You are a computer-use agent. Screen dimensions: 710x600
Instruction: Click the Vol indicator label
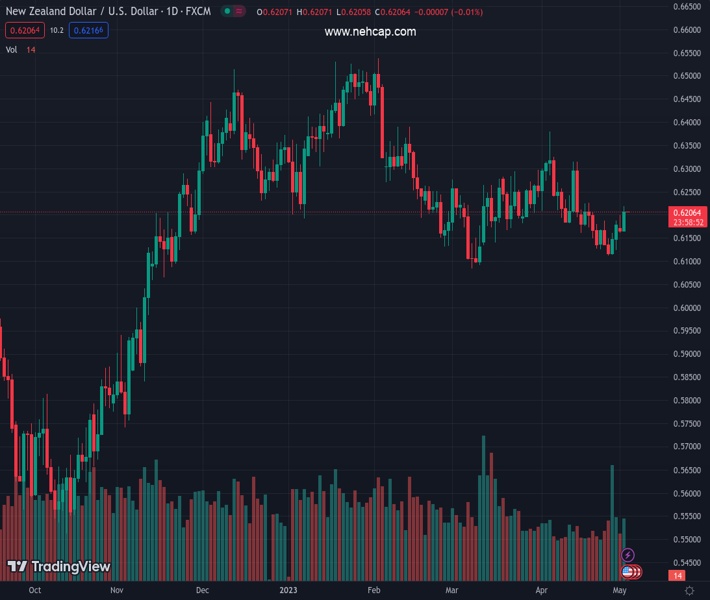[12, 50]
